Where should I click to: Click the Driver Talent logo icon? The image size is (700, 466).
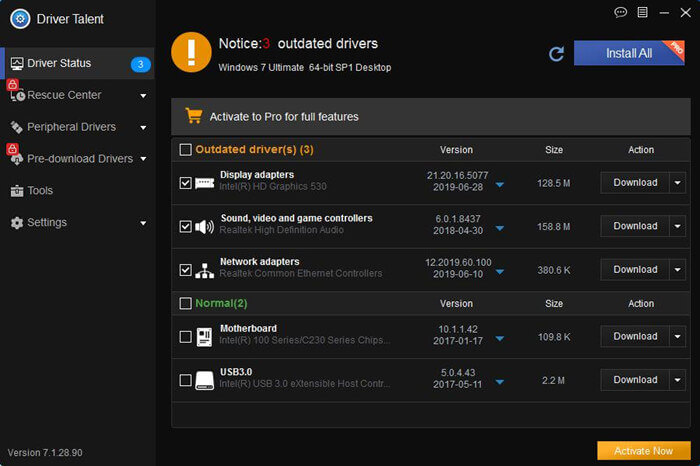coord(20,19)
